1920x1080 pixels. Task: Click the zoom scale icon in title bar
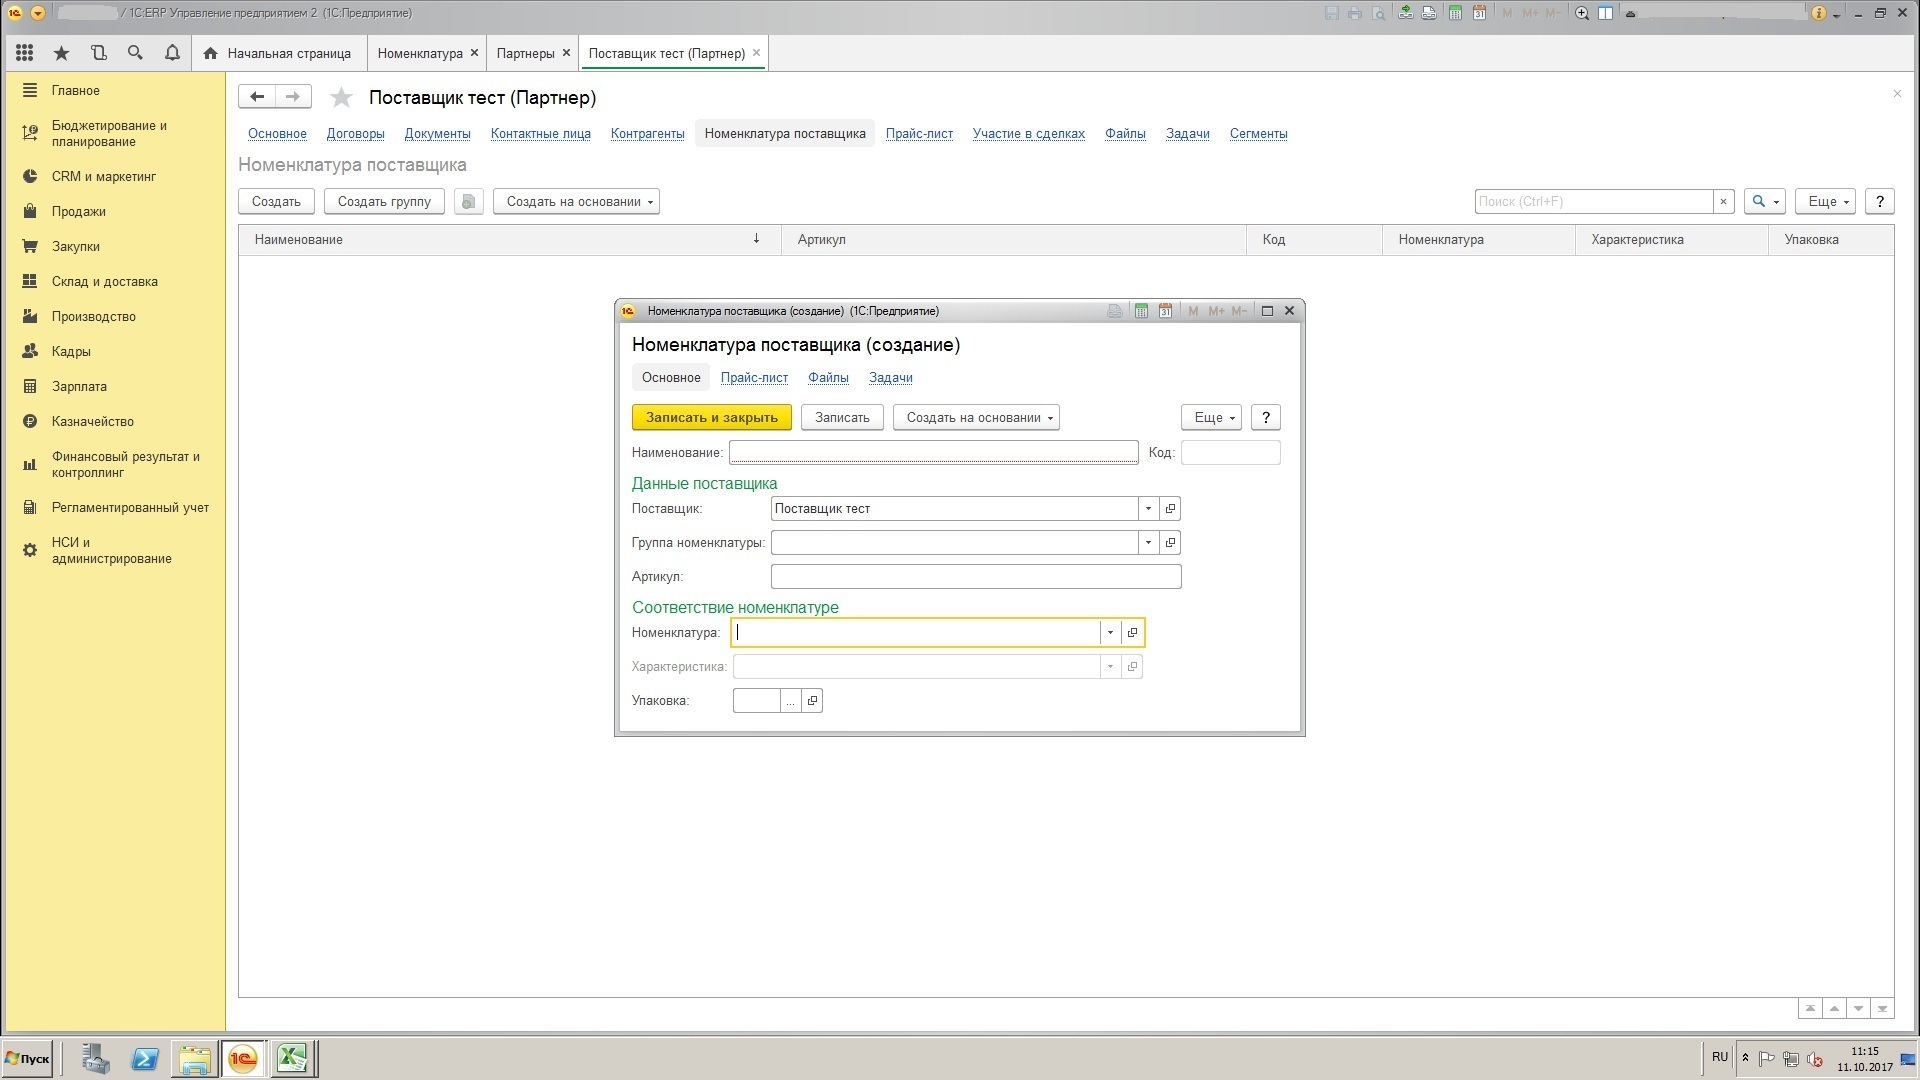1582,13
